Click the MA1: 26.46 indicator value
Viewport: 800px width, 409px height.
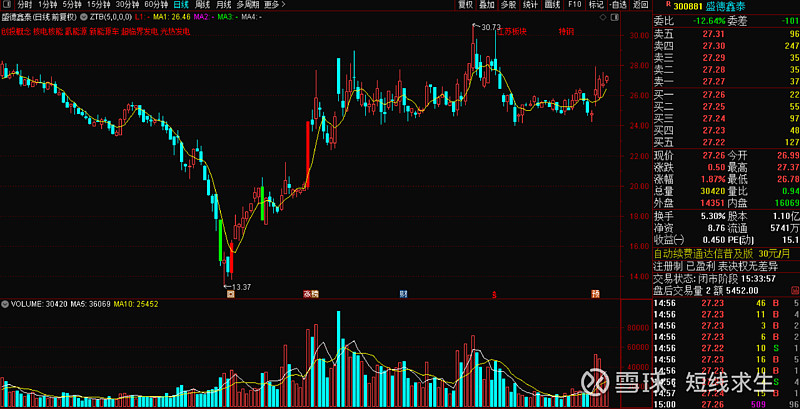pyautogui.click(x=172, y=17)
